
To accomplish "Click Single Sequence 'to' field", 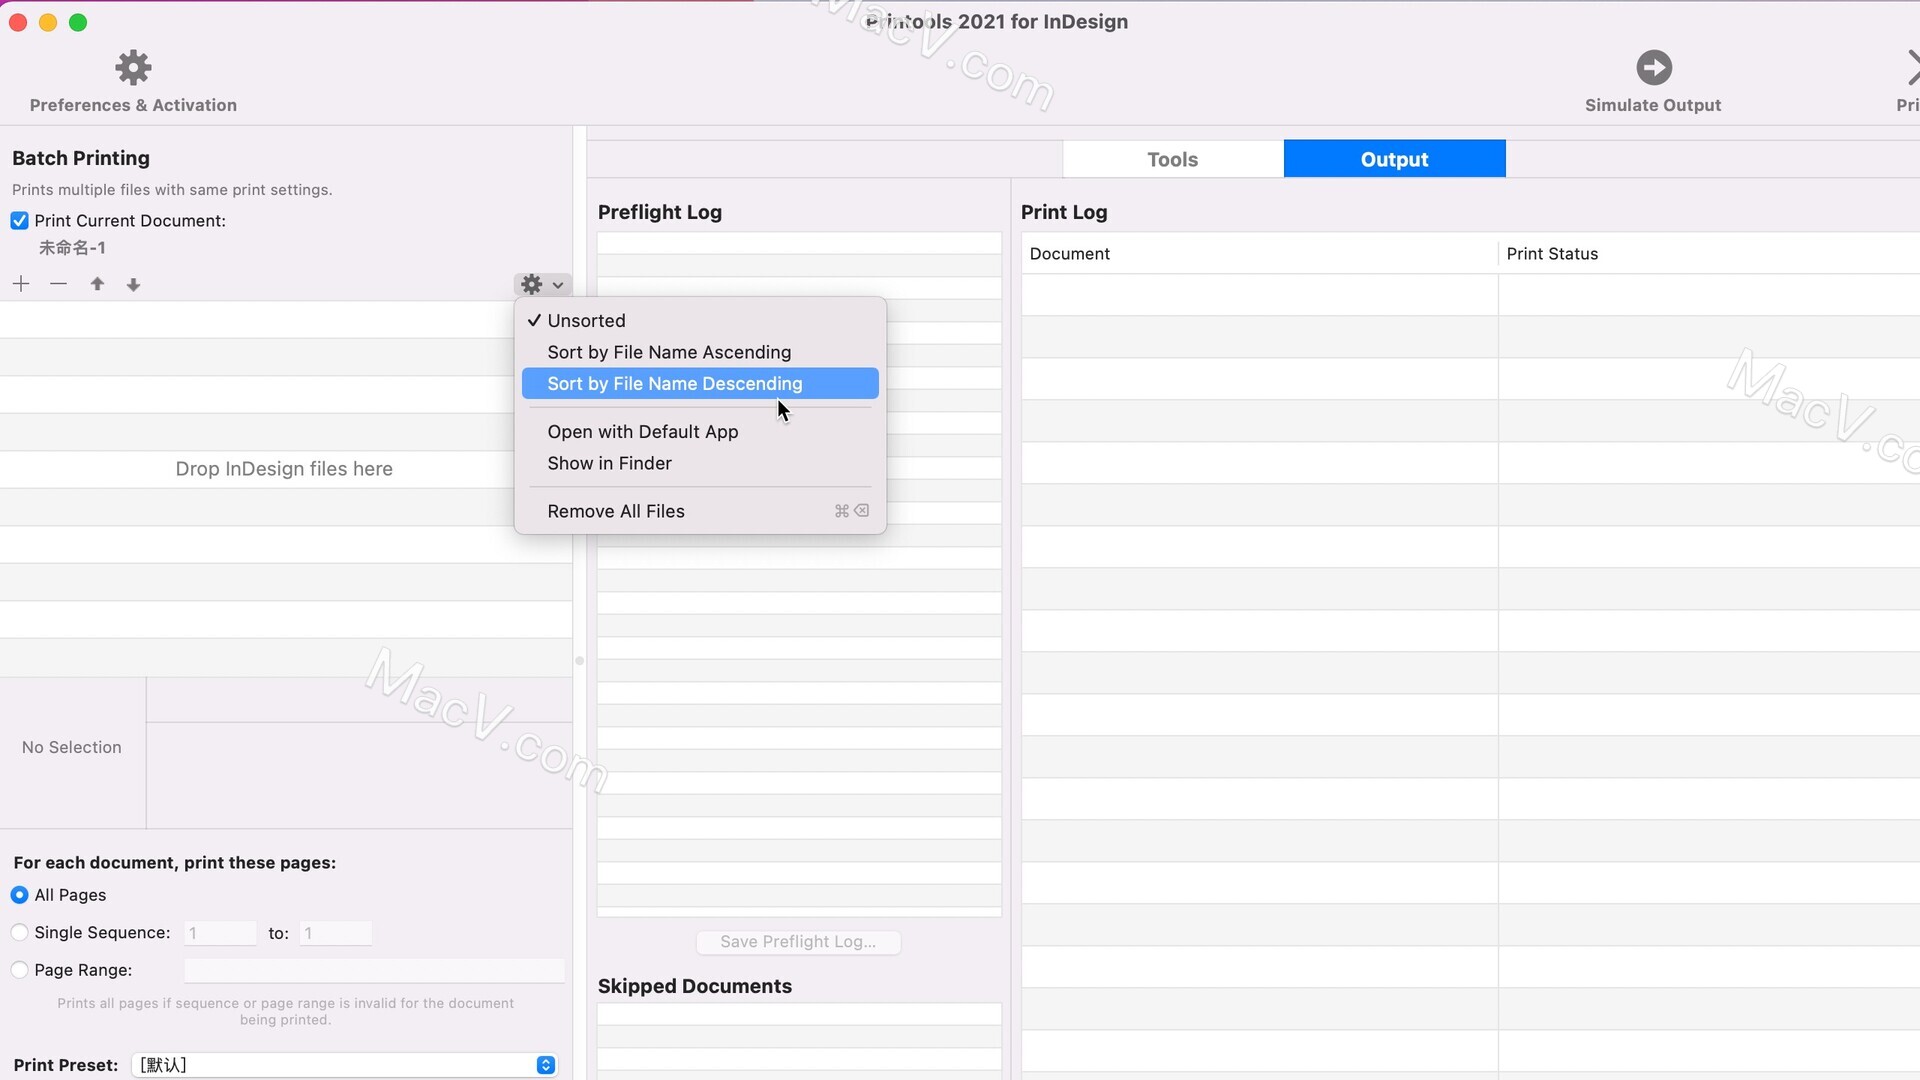I will pyautogui.click(x=336, y=933).
